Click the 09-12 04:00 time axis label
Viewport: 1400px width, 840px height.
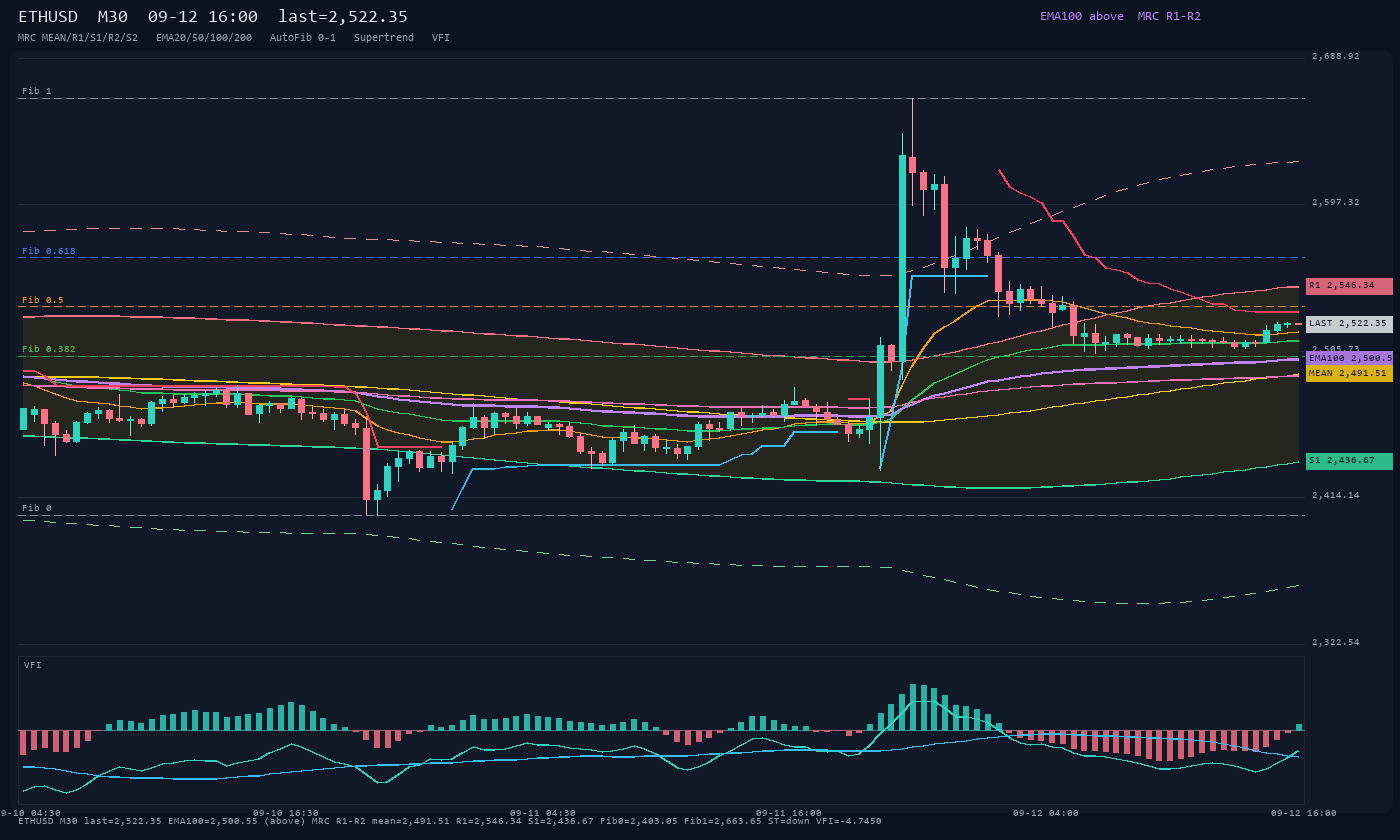tap(1046, 813)
